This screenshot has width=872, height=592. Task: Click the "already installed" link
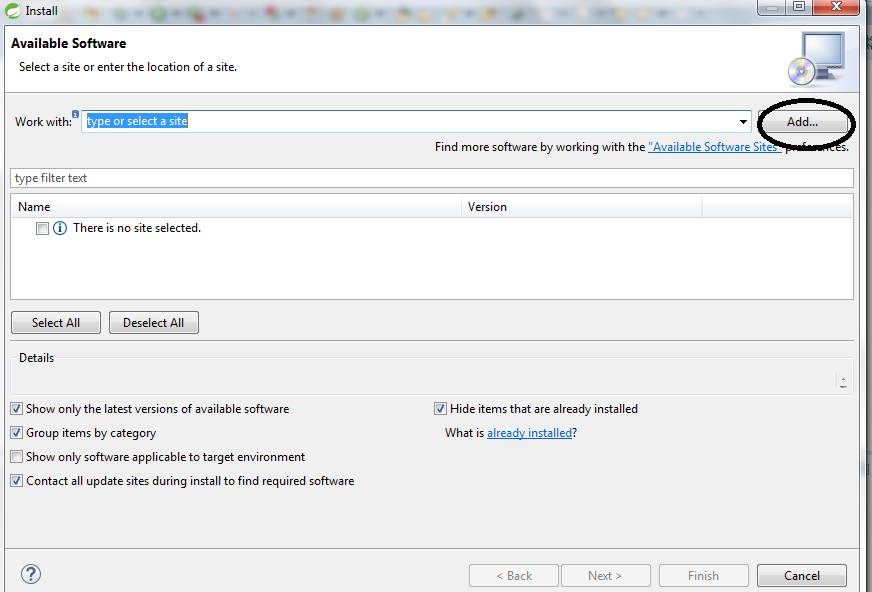[x=529, y=432]
